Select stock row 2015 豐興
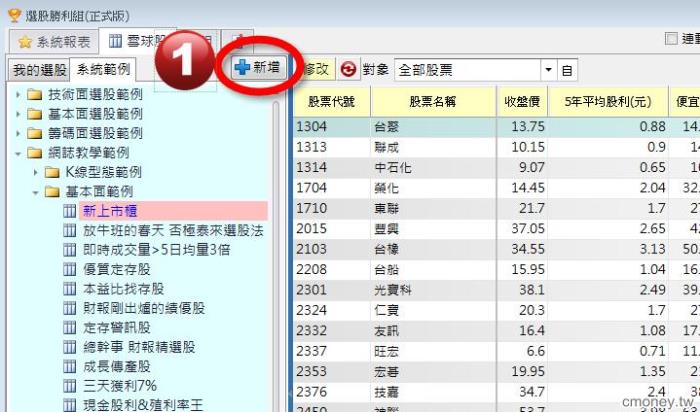This screenshot has width=700, height=412. pyautogui.click(x=496, y=229)
